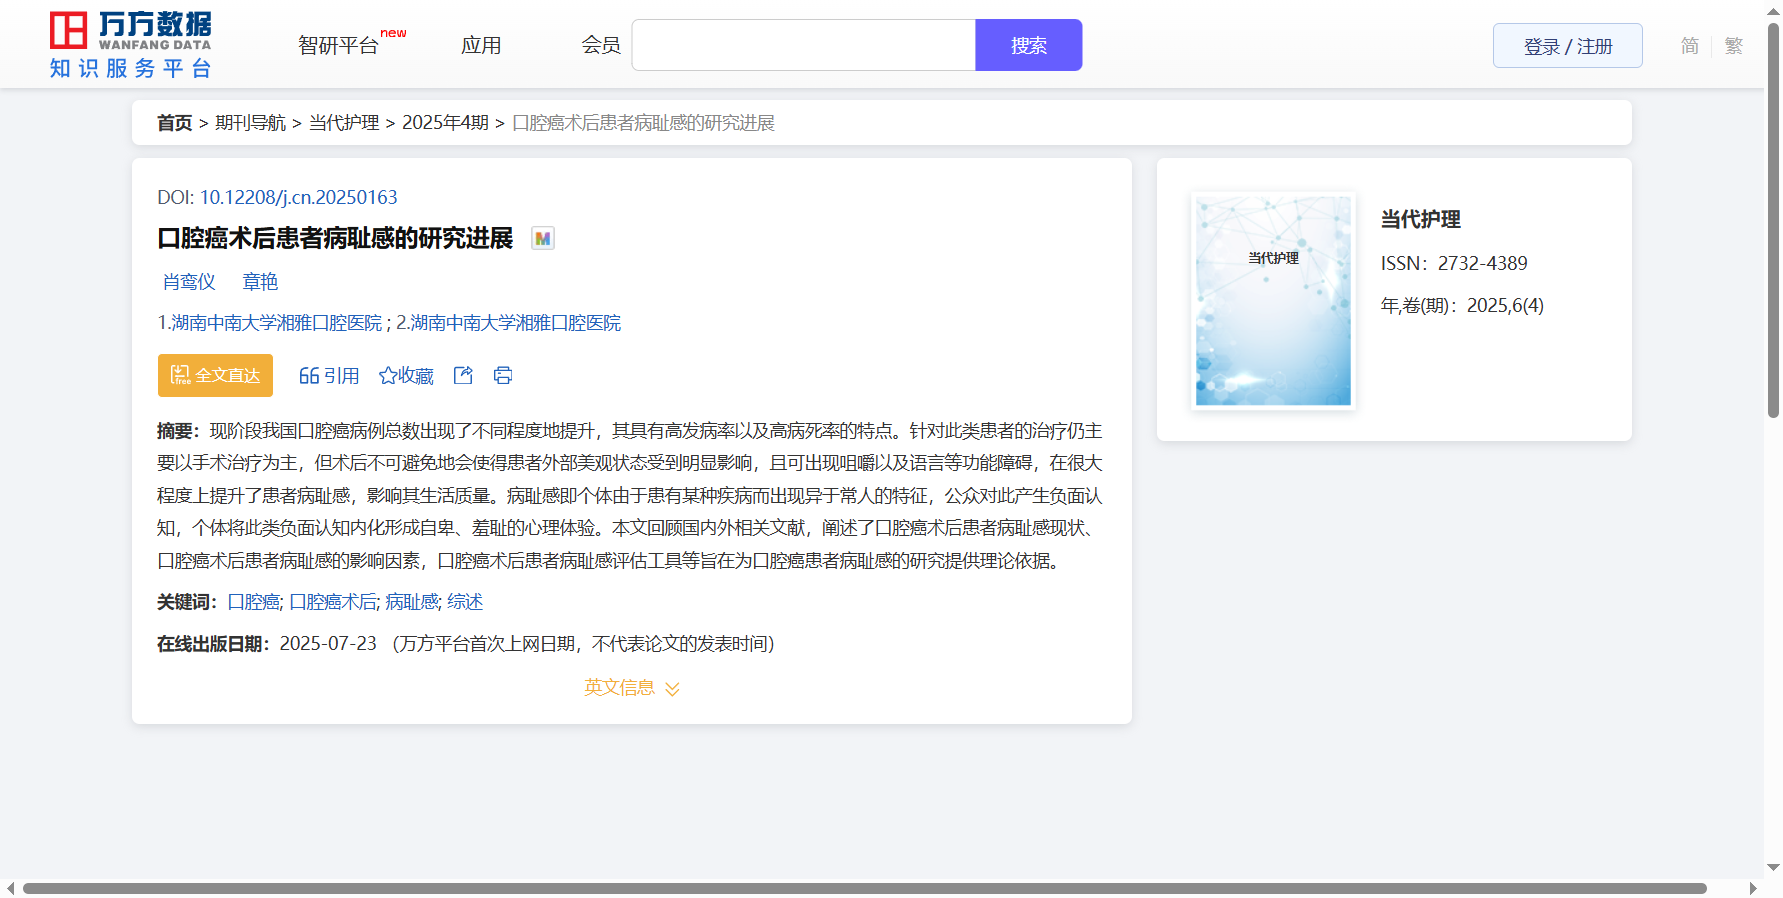Open the 全文直达 full text button

pos(215,375)
